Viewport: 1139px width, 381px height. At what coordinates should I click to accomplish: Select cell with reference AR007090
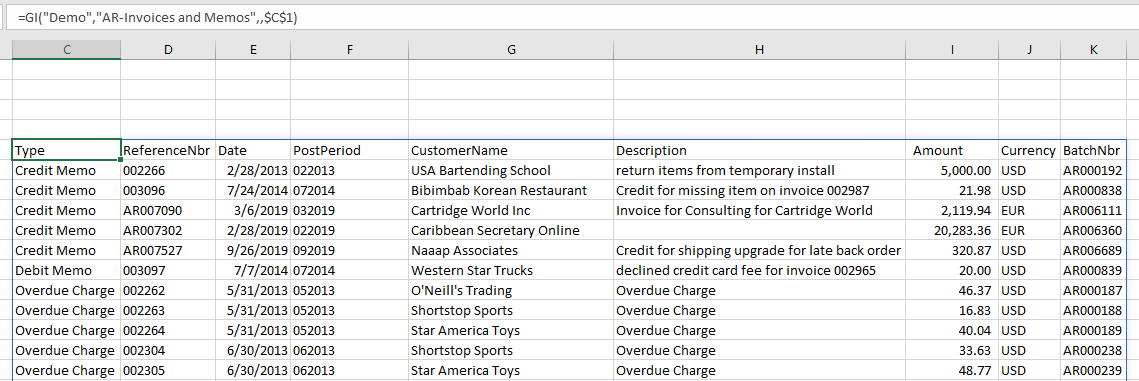(x=169, y=210)
